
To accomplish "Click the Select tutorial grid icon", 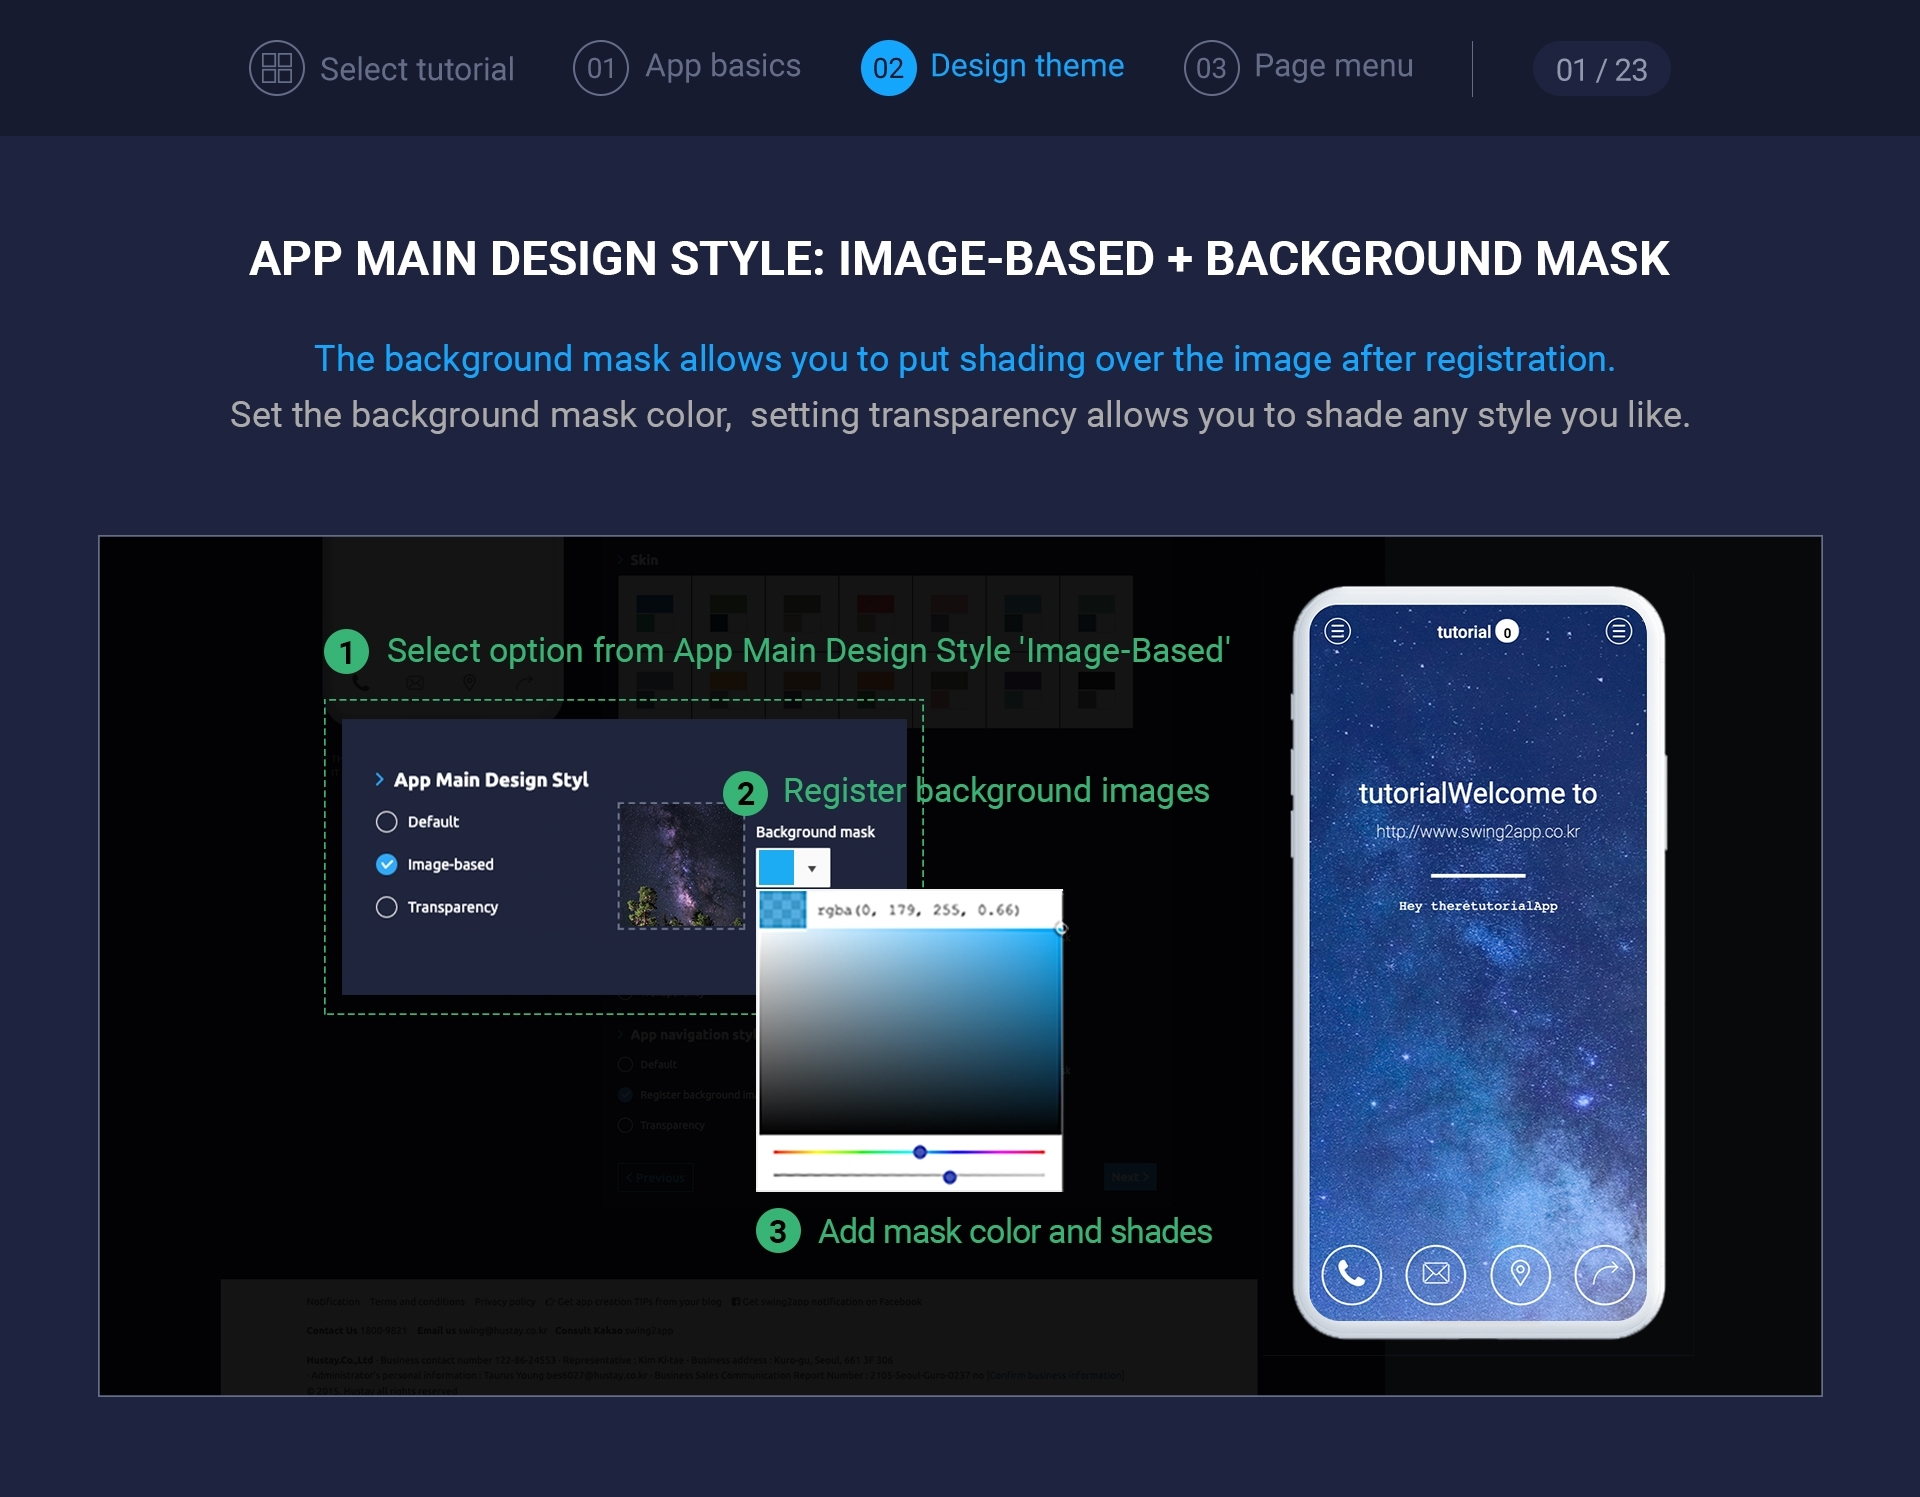I will (276, 68).
